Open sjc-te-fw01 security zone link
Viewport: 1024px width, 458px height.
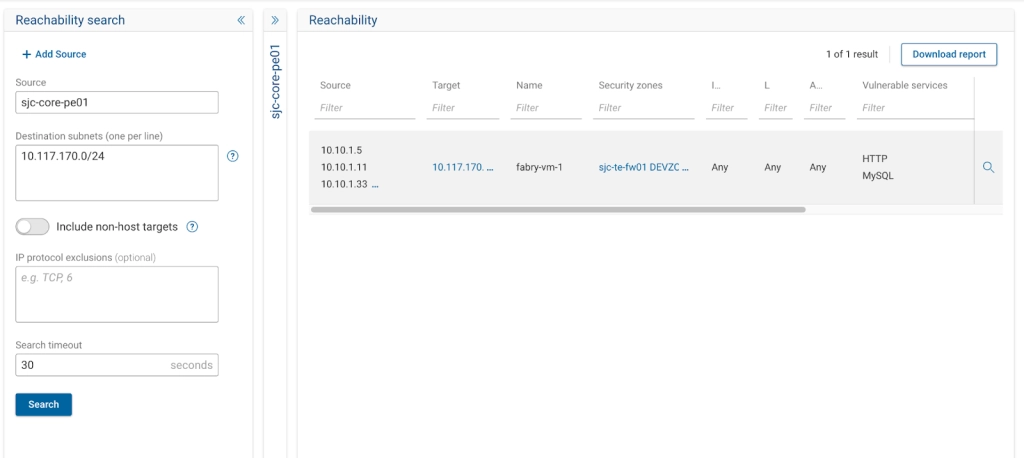(x=642, y=168)
